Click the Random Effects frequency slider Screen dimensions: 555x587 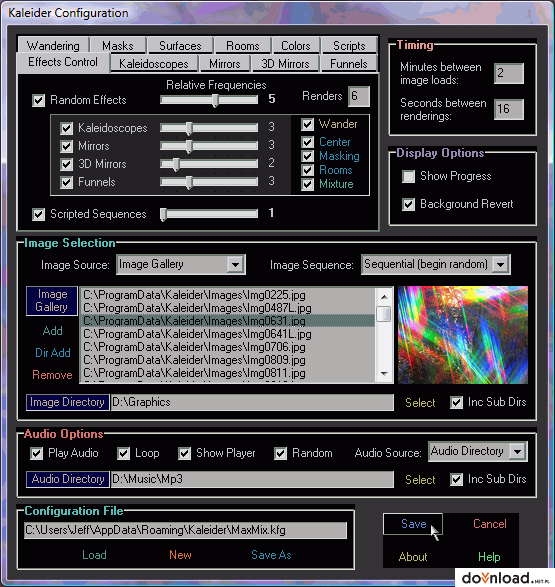209,100
